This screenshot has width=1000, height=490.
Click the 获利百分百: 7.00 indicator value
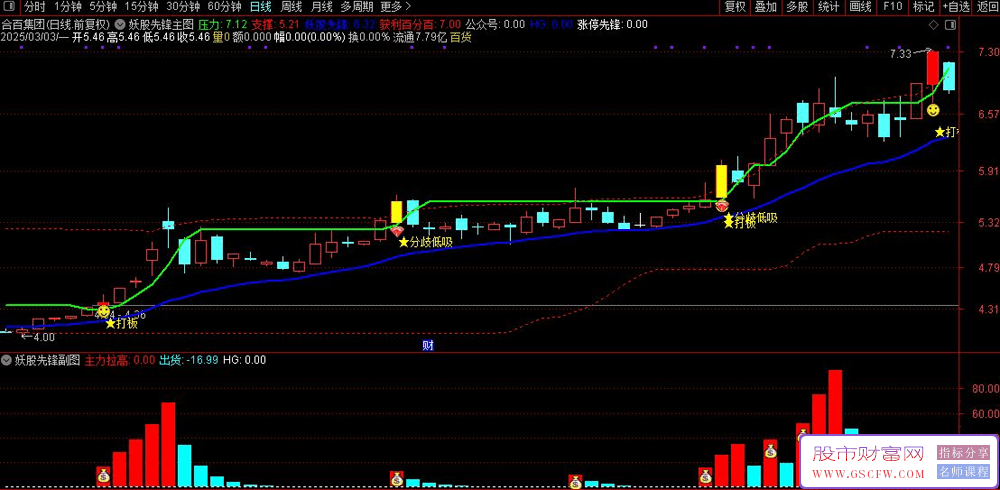[x=421, y=25]
